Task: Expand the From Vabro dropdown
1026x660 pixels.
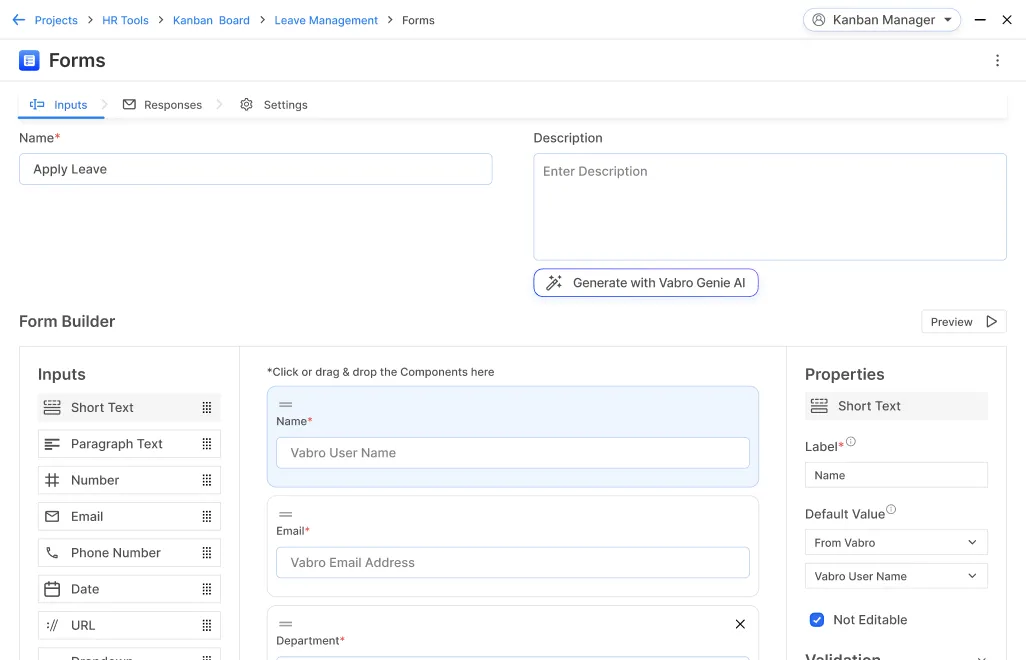Action: [895, 543]
